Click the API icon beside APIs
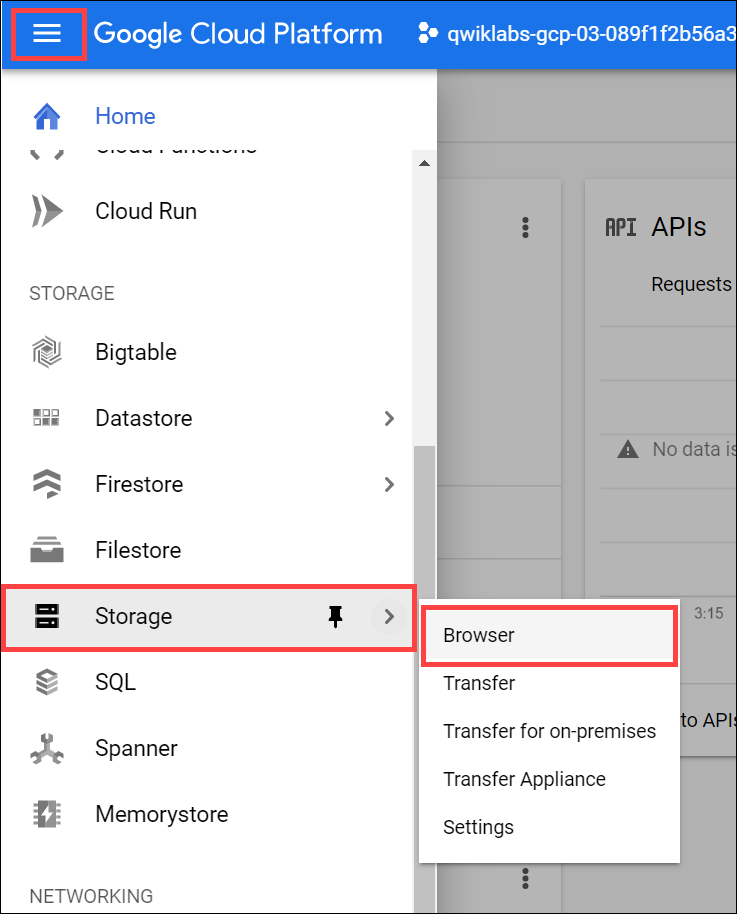The height and width of the screenshot is (914, 737). click(620, 227)
